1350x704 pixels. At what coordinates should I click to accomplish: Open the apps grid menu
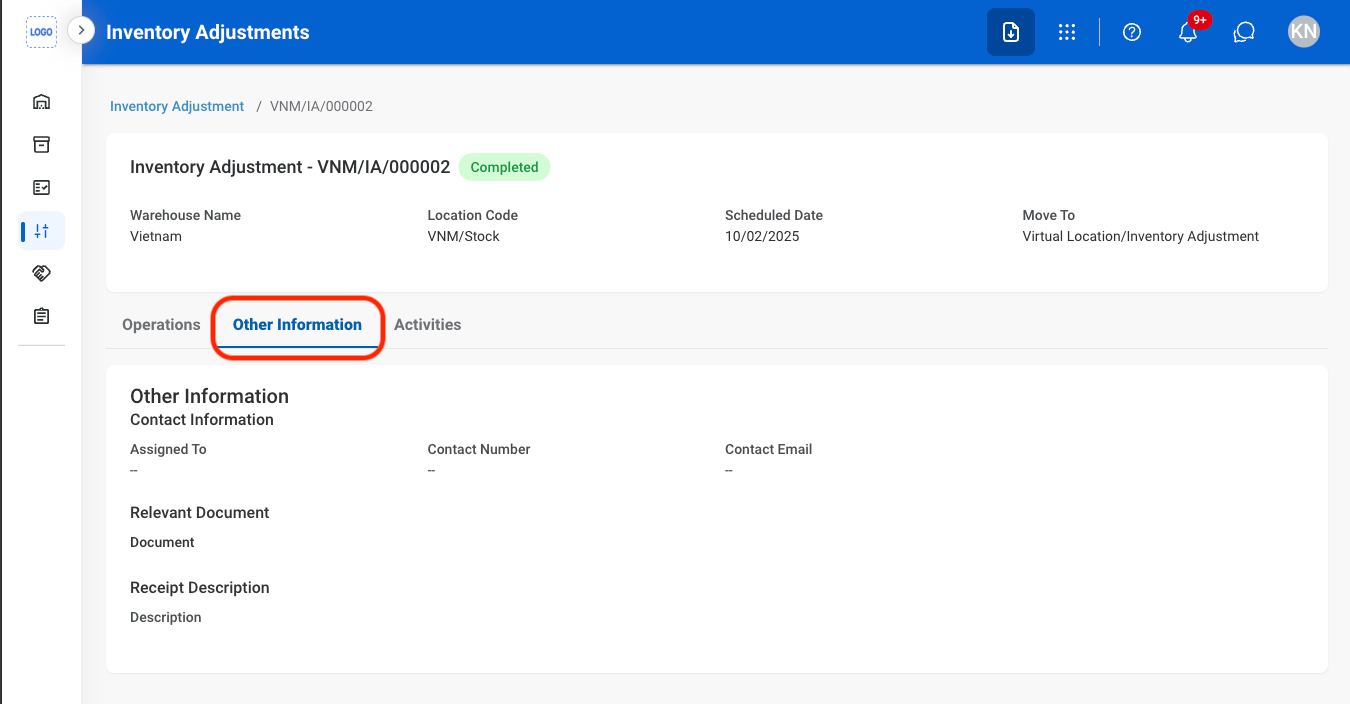(x=1067, y=32)
